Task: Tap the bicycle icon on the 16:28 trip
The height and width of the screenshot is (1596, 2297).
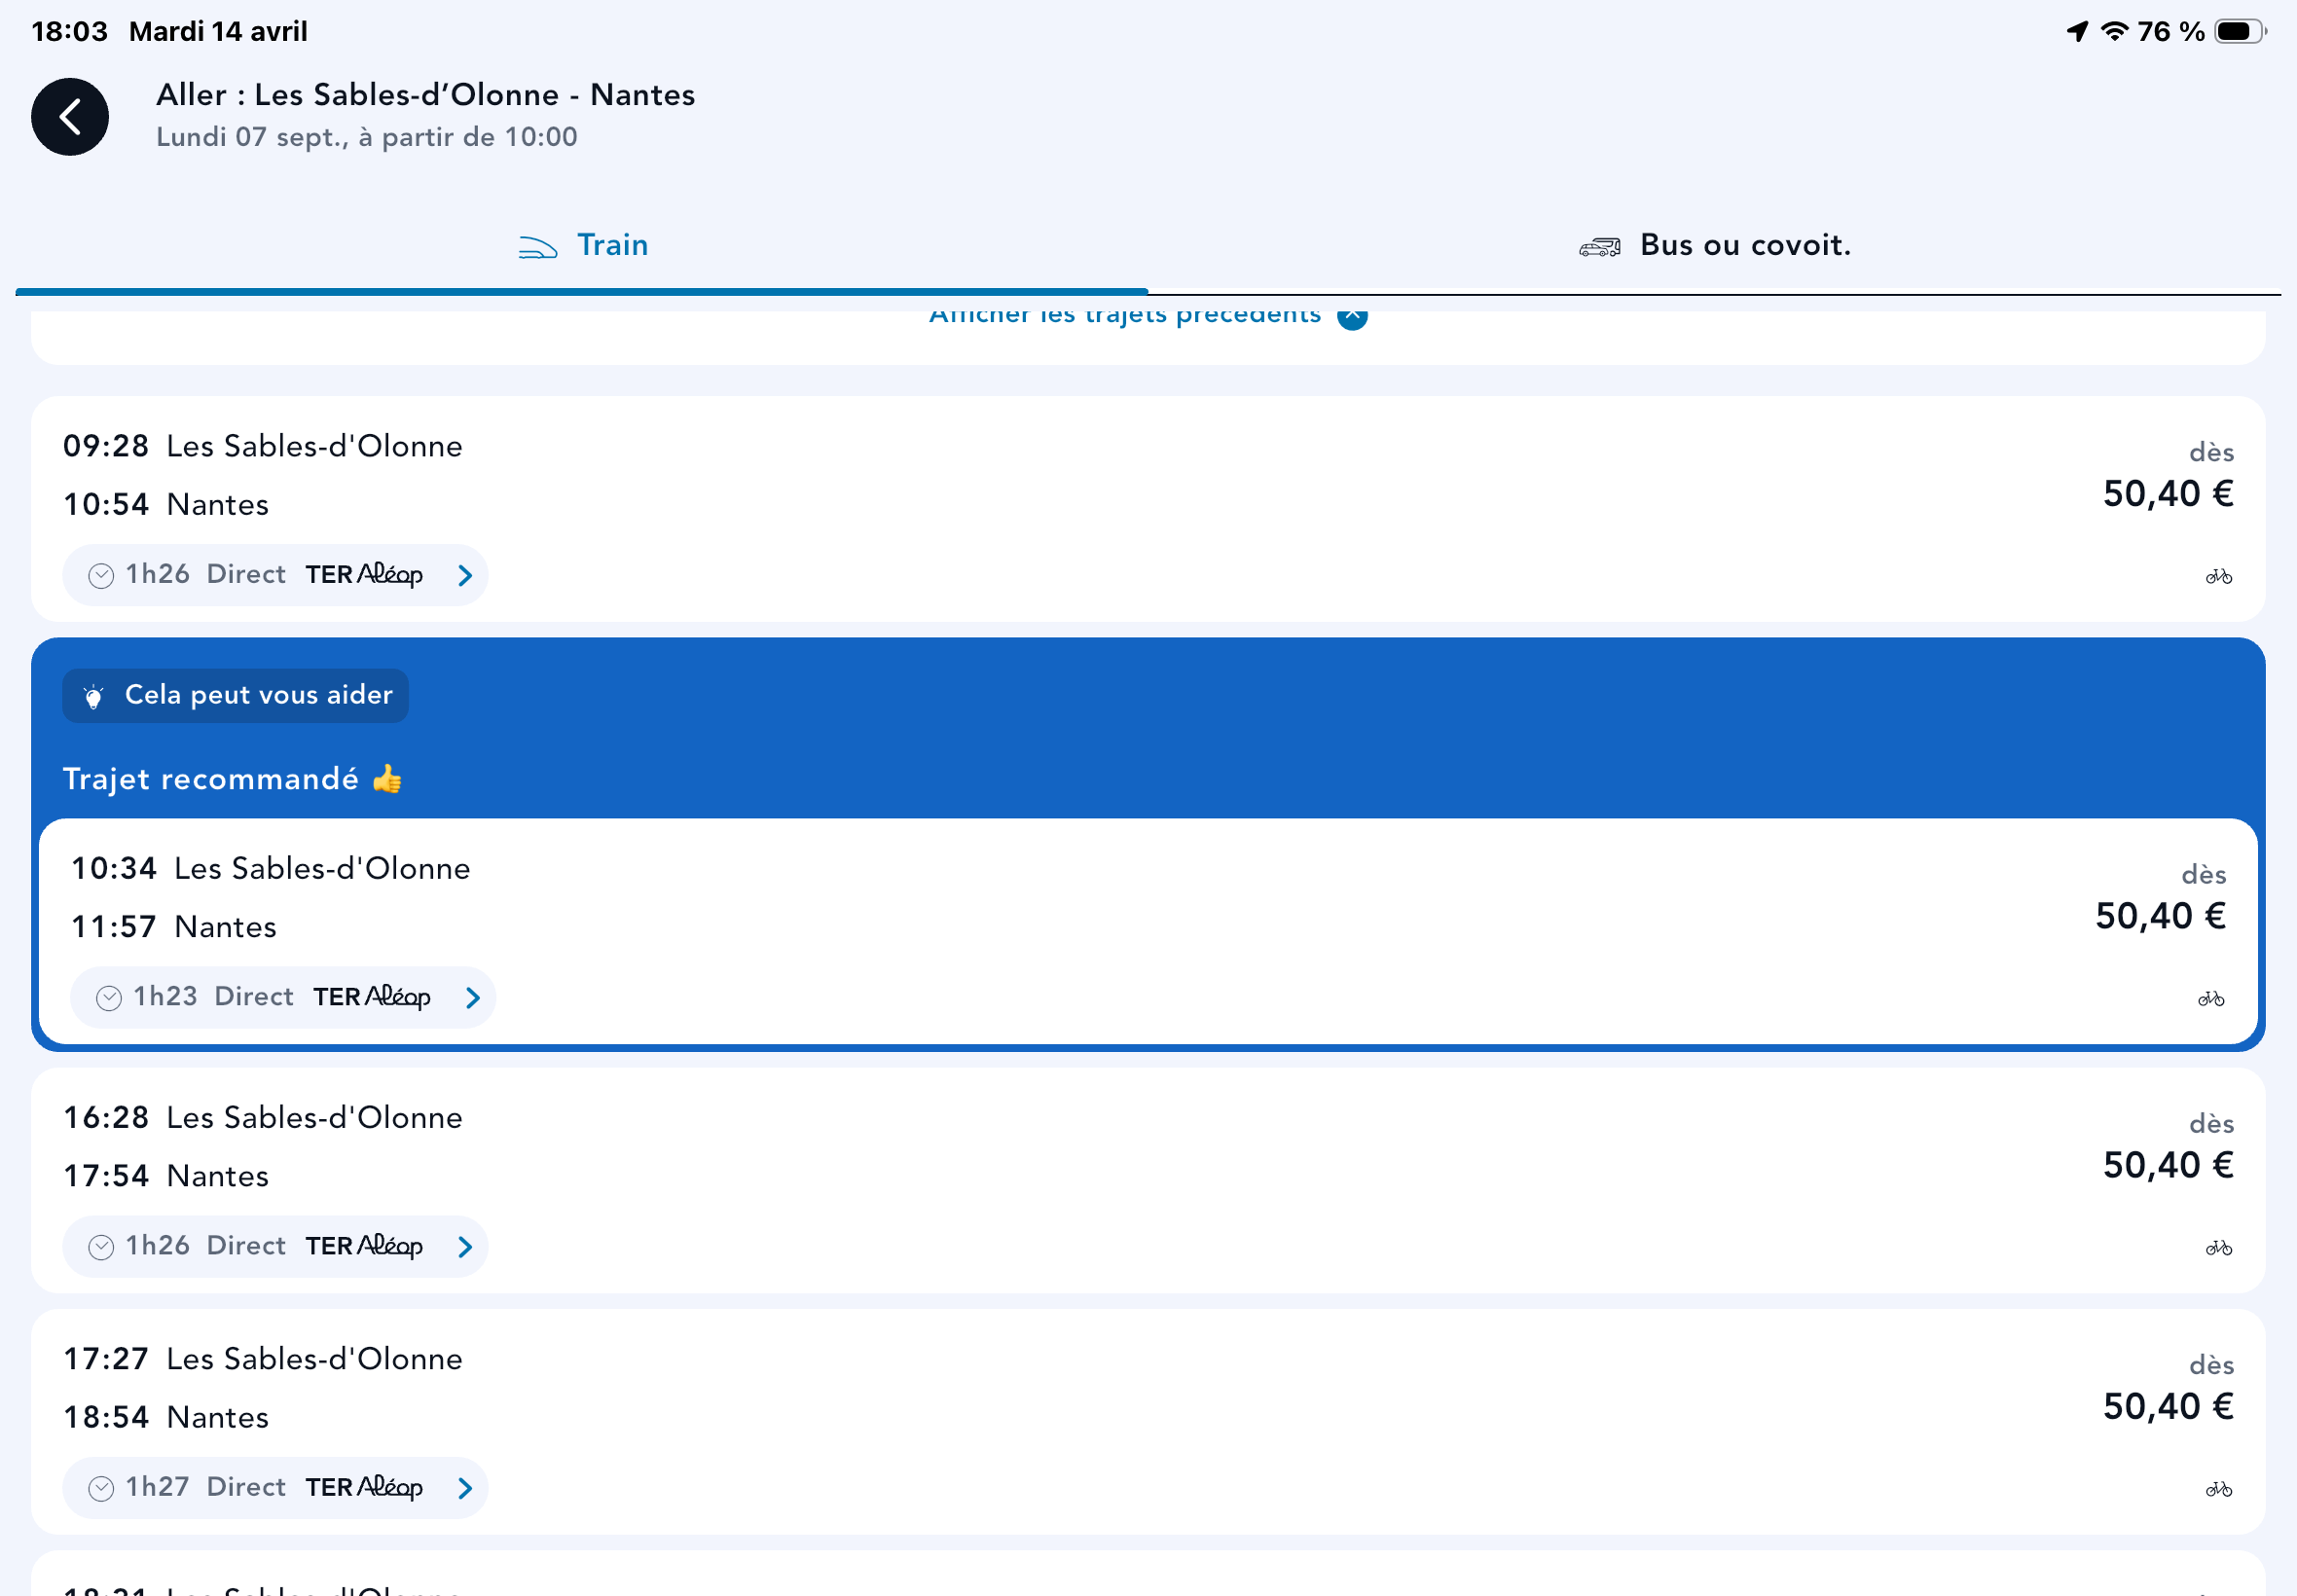Action: click(x=2218, y=1247)
